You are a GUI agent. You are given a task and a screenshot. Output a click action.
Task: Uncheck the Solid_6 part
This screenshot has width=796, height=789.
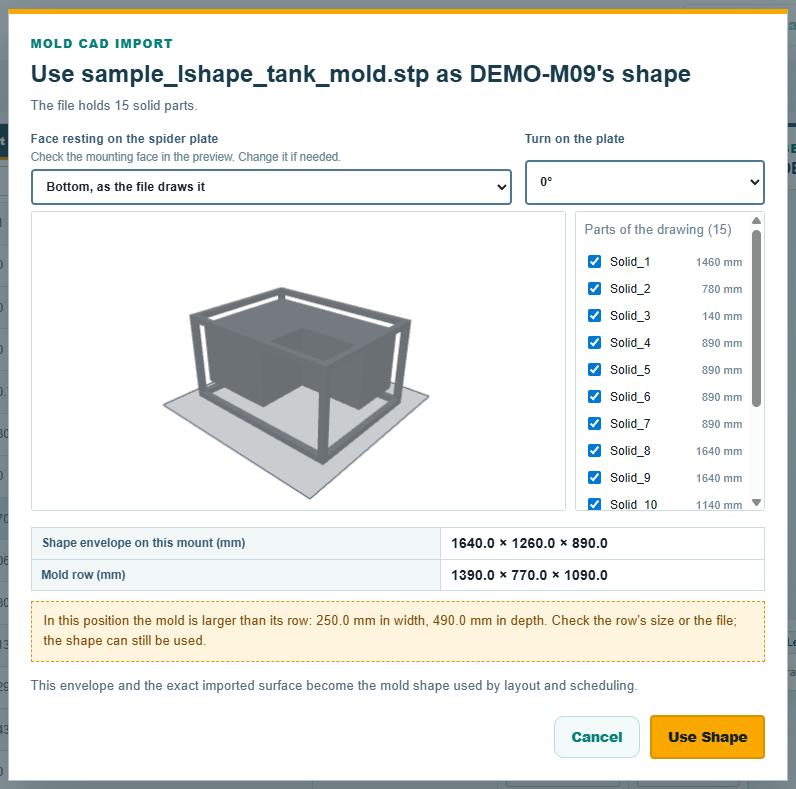coord(594,397)
